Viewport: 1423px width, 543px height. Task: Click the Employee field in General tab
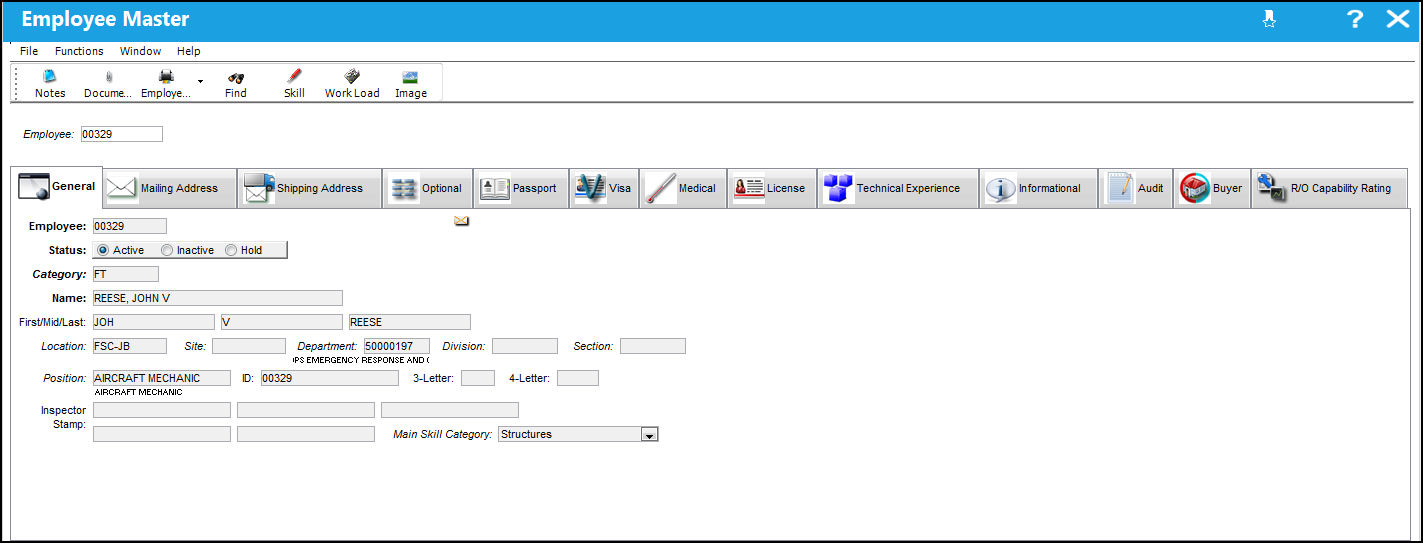click(x=129, y=226)
